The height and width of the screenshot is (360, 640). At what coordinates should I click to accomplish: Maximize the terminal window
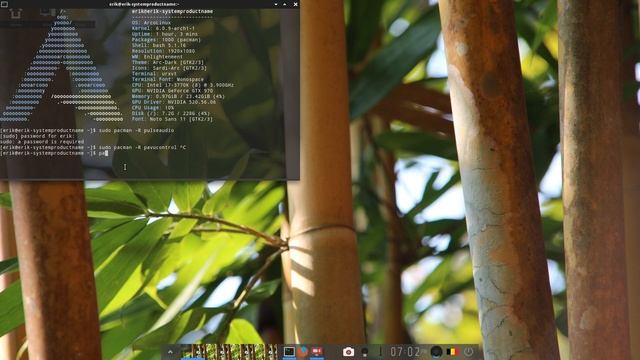click(285, 4)
